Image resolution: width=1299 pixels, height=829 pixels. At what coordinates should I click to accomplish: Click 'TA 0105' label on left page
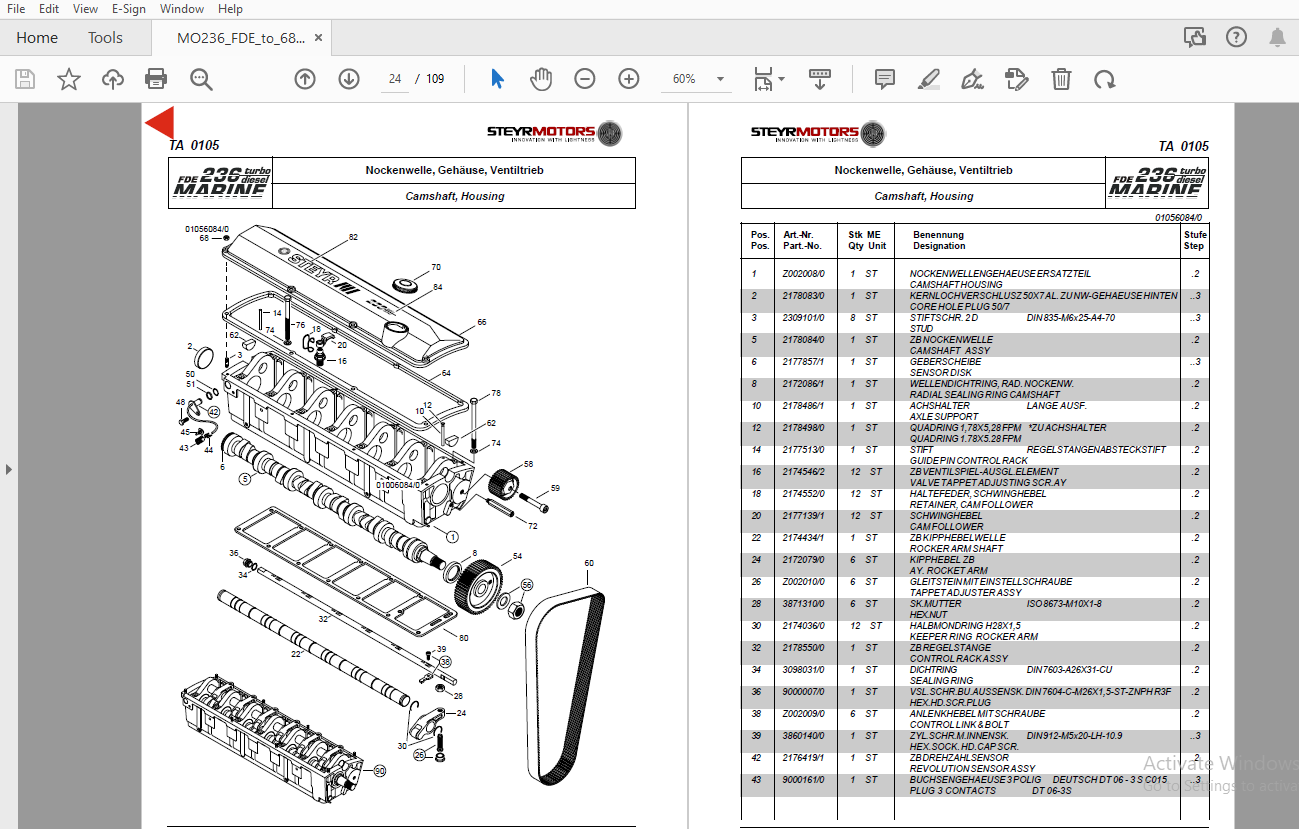tap(194, 145)
